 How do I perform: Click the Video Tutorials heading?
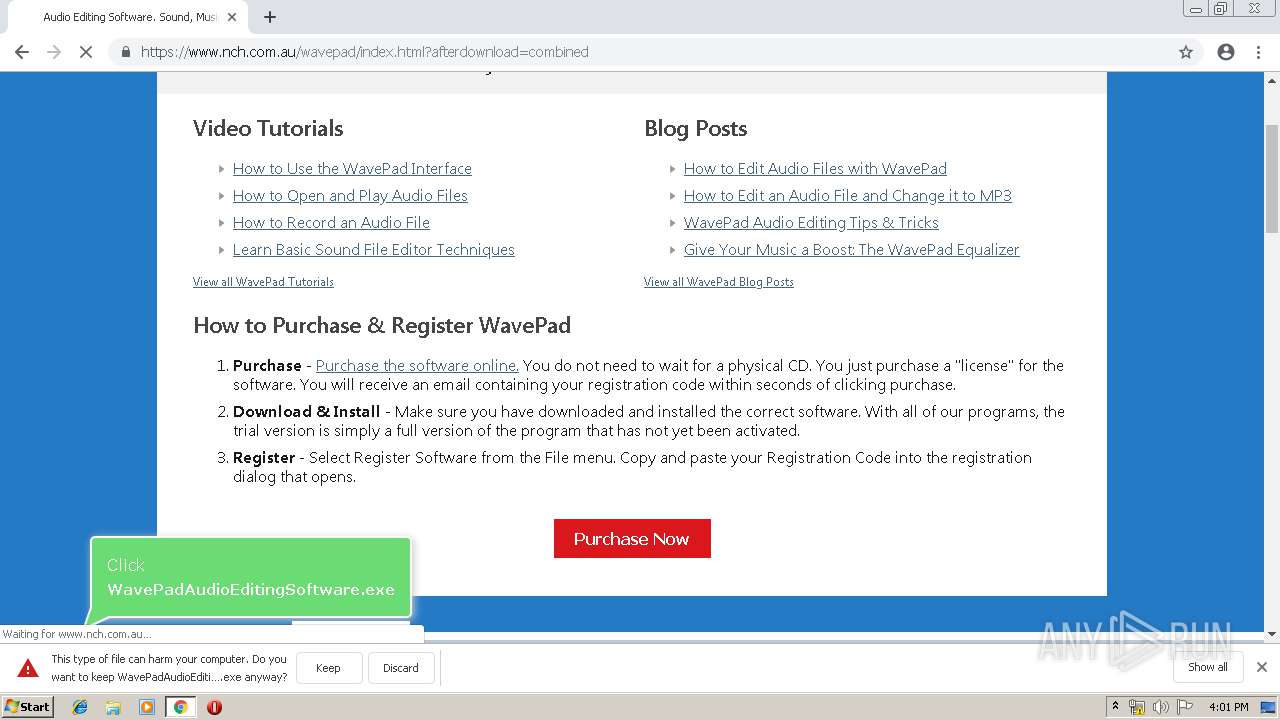point(268,128)
